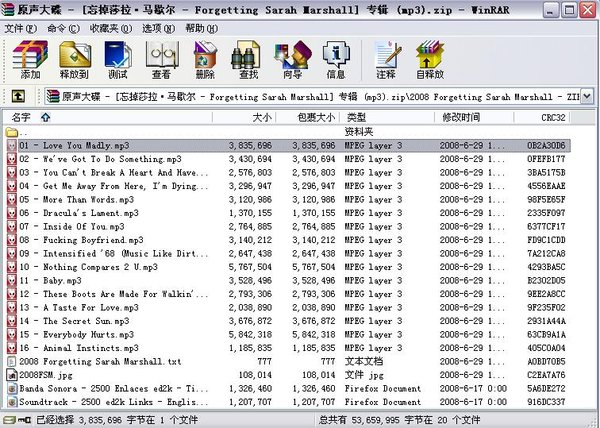Image resolution: width=600 pixels, height=428 pixels.
Task: Click the 查找 (Find) binoculars icon
Action: 248,54
